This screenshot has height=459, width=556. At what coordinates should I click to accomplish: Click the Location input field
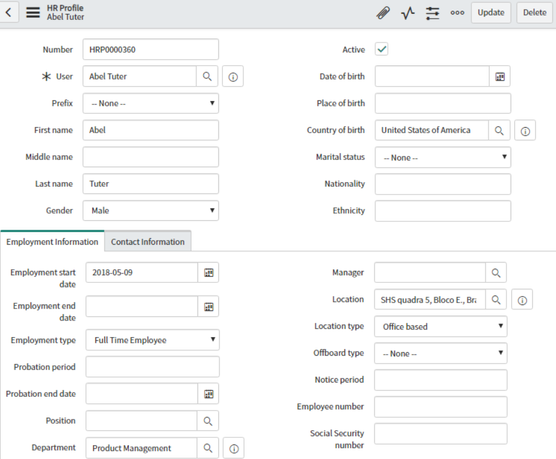click(430, 300)
